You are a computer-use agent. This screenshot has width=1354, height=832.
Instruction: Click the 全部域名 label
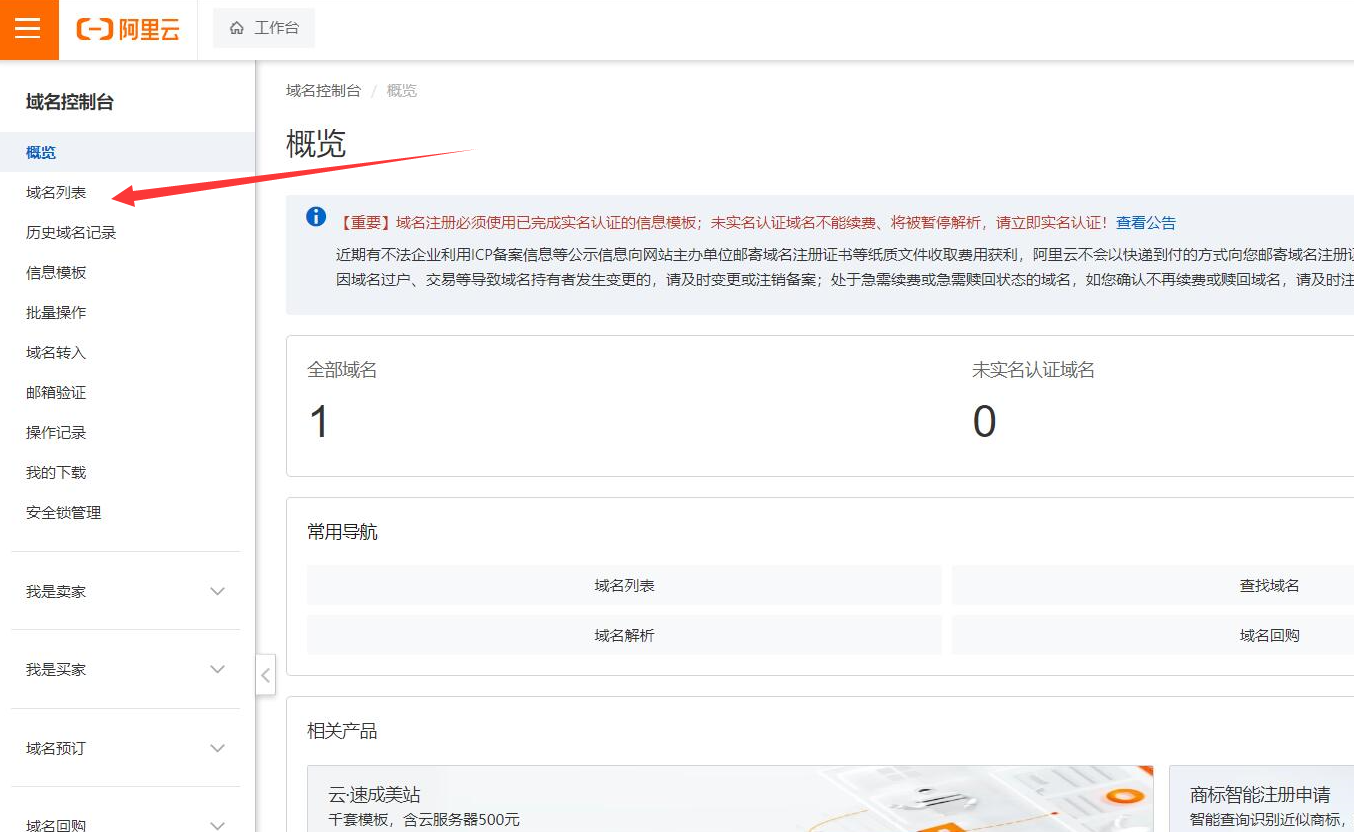pyautogui.click(x=342, y=370)
